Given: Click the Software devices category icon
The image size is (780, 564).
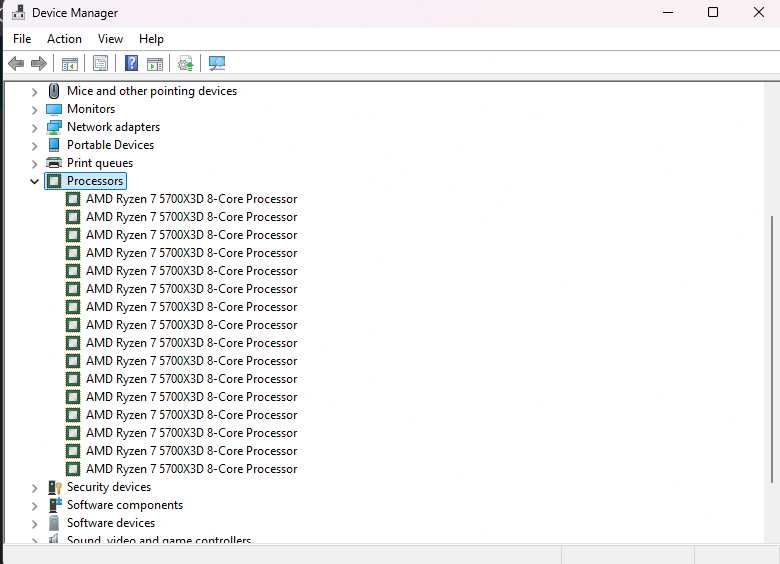Looking at the screenshot, I should [54, 523].
